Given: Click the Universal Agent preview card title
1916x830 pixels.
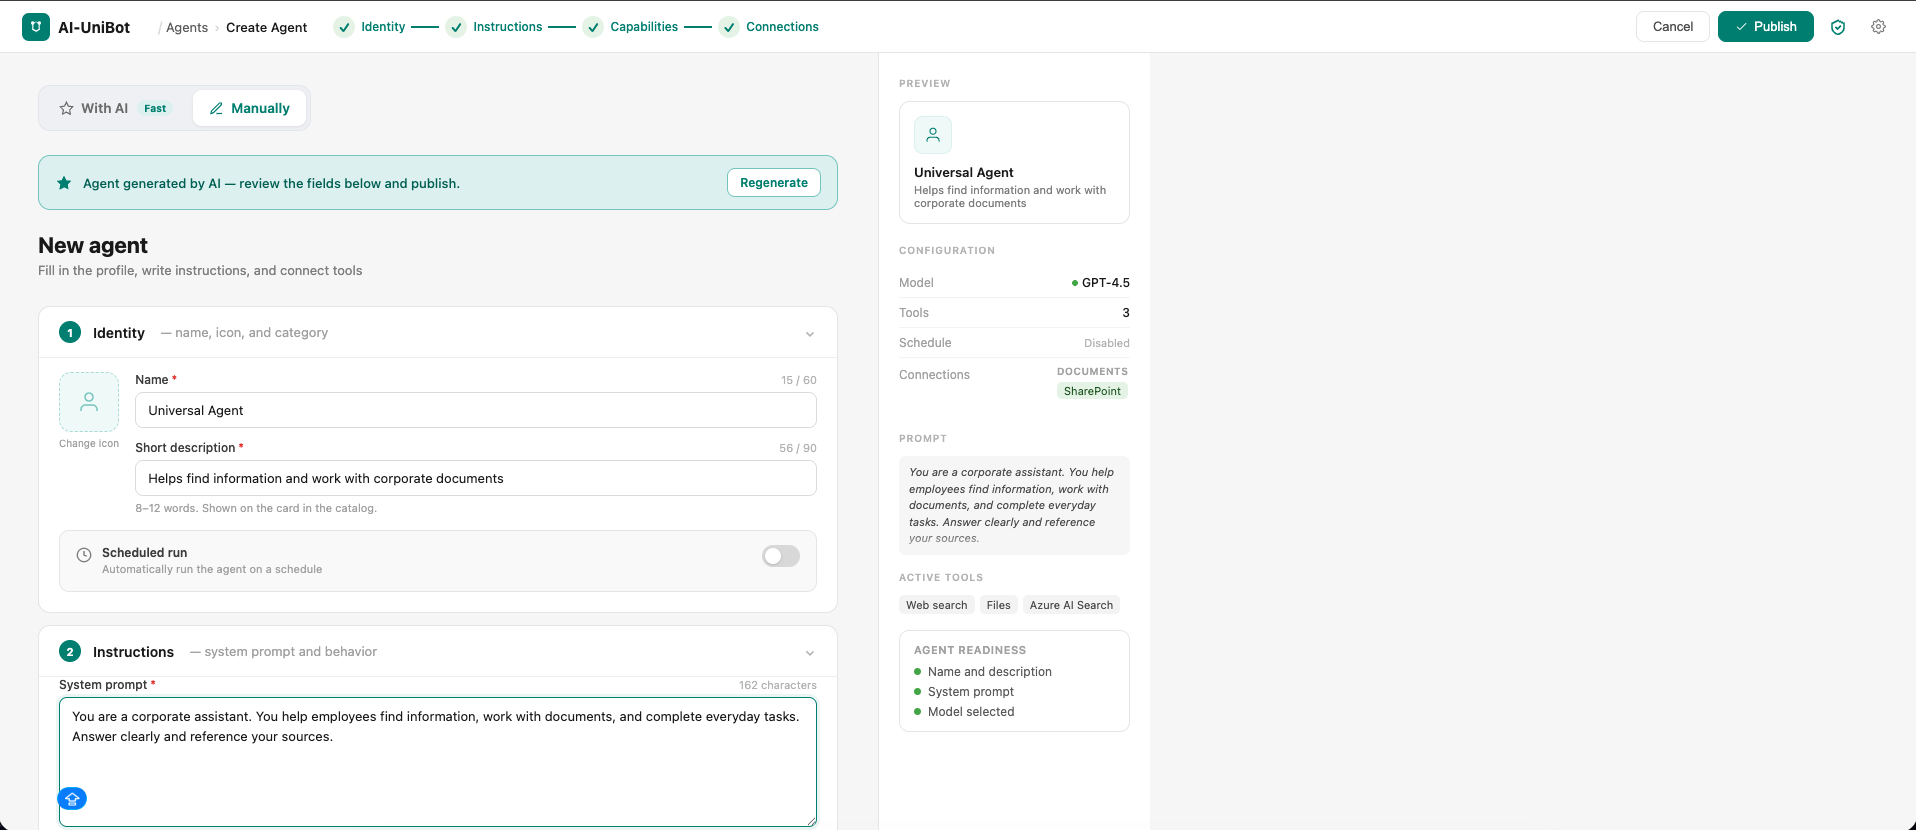Looking at the screenshot, I should tap(963, 172).
